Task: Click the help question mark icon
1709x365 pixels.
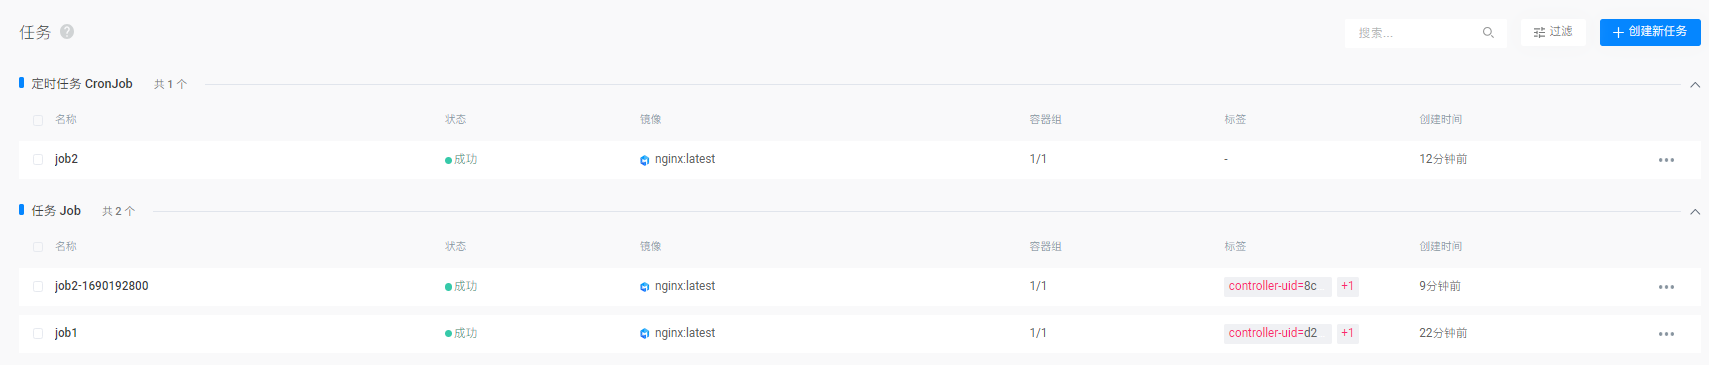Action: coord(67,31)
